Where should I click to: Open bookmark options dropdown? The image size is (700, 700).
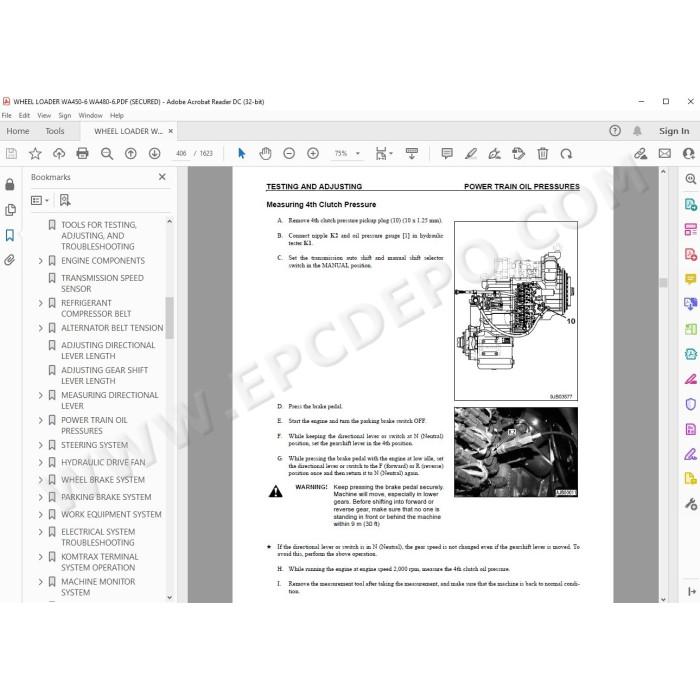pos(40,200)
